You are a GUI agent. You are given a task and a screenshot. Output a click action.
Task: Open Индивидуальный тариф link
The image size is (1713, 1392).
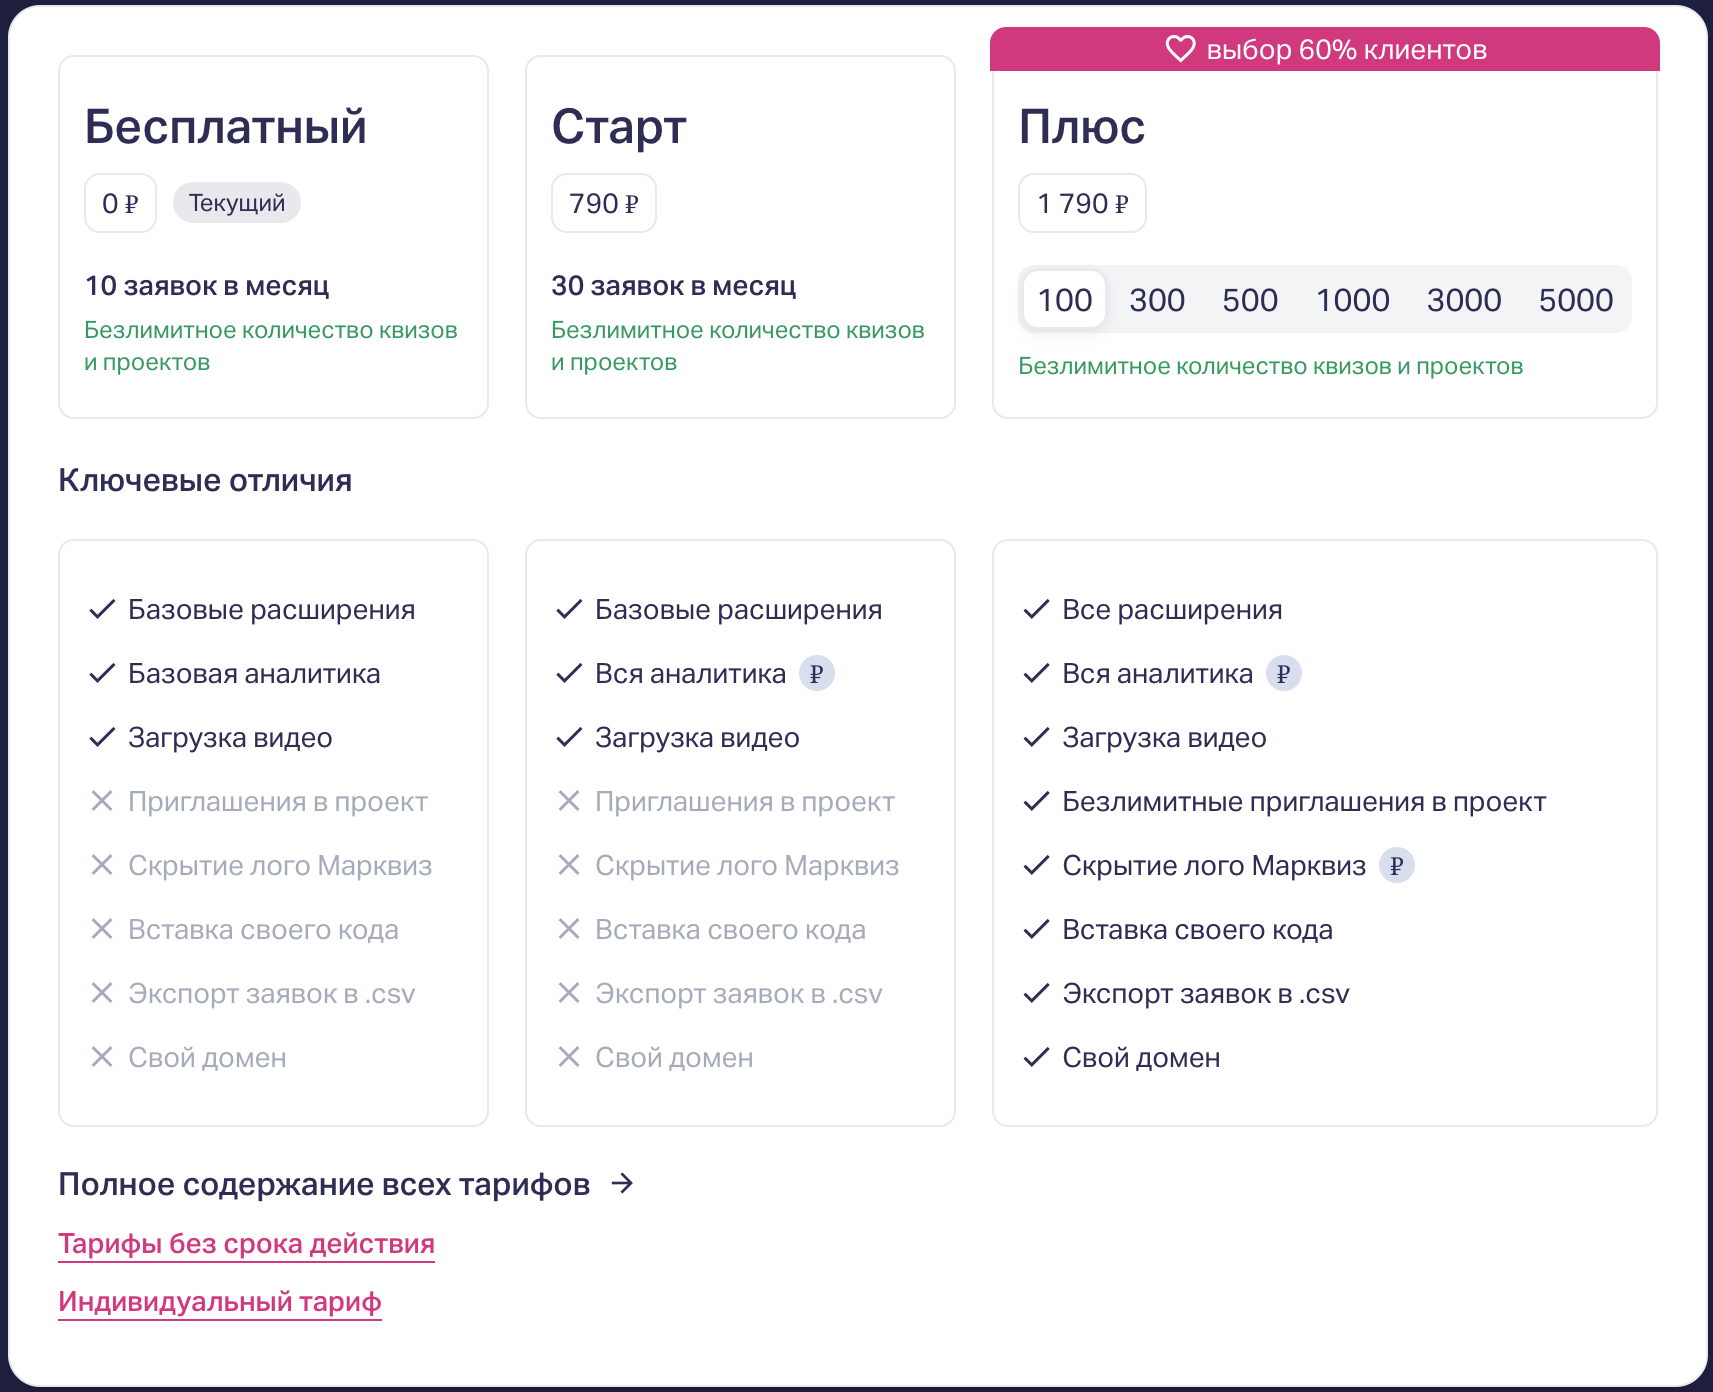click(220, 1302)
